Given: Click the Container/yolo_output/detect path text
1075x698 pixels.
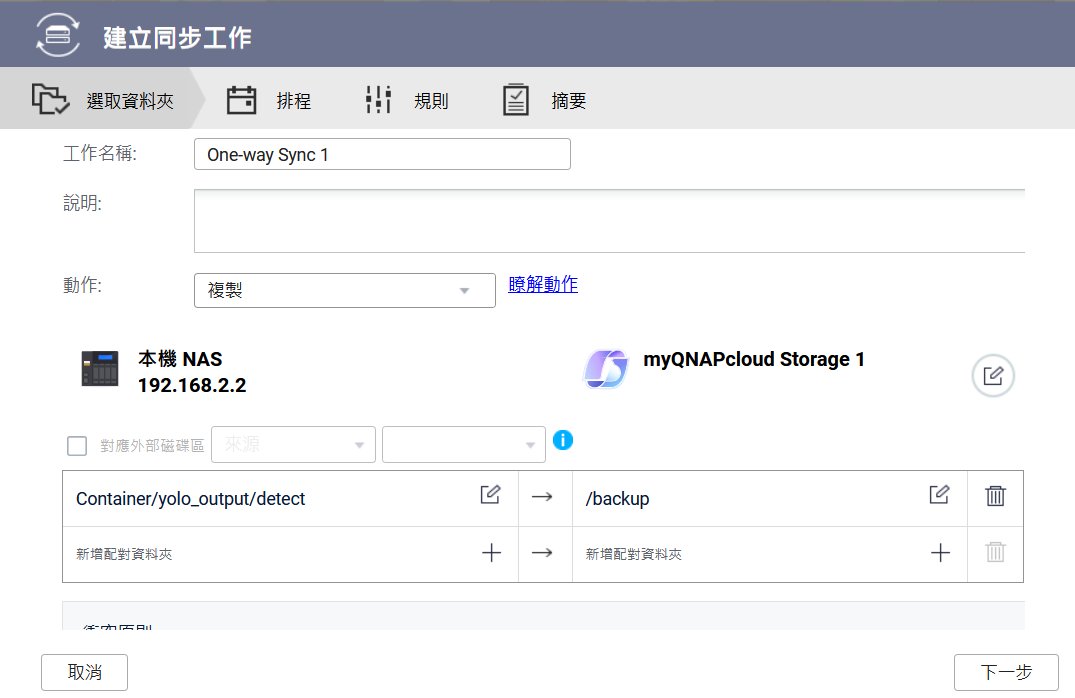Looking at the screenshot, I should (x=191, y=499).
